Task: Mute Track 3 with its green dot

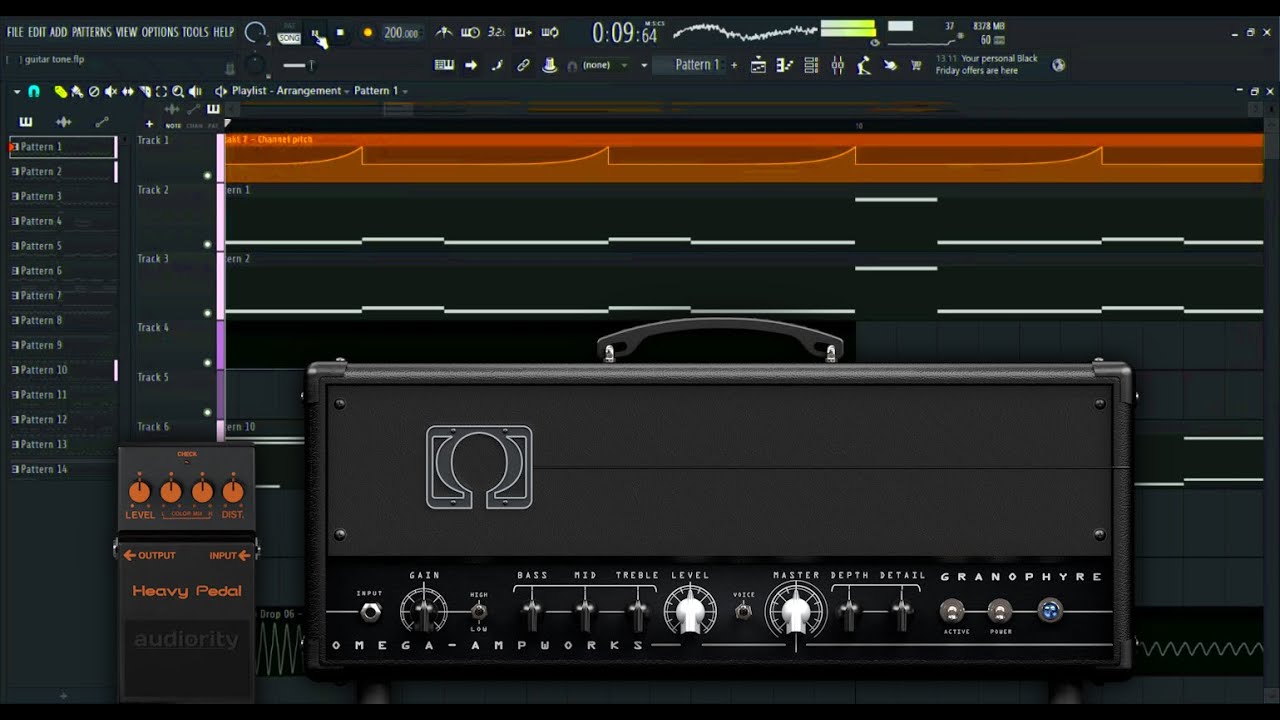Action: pos(208,314)
